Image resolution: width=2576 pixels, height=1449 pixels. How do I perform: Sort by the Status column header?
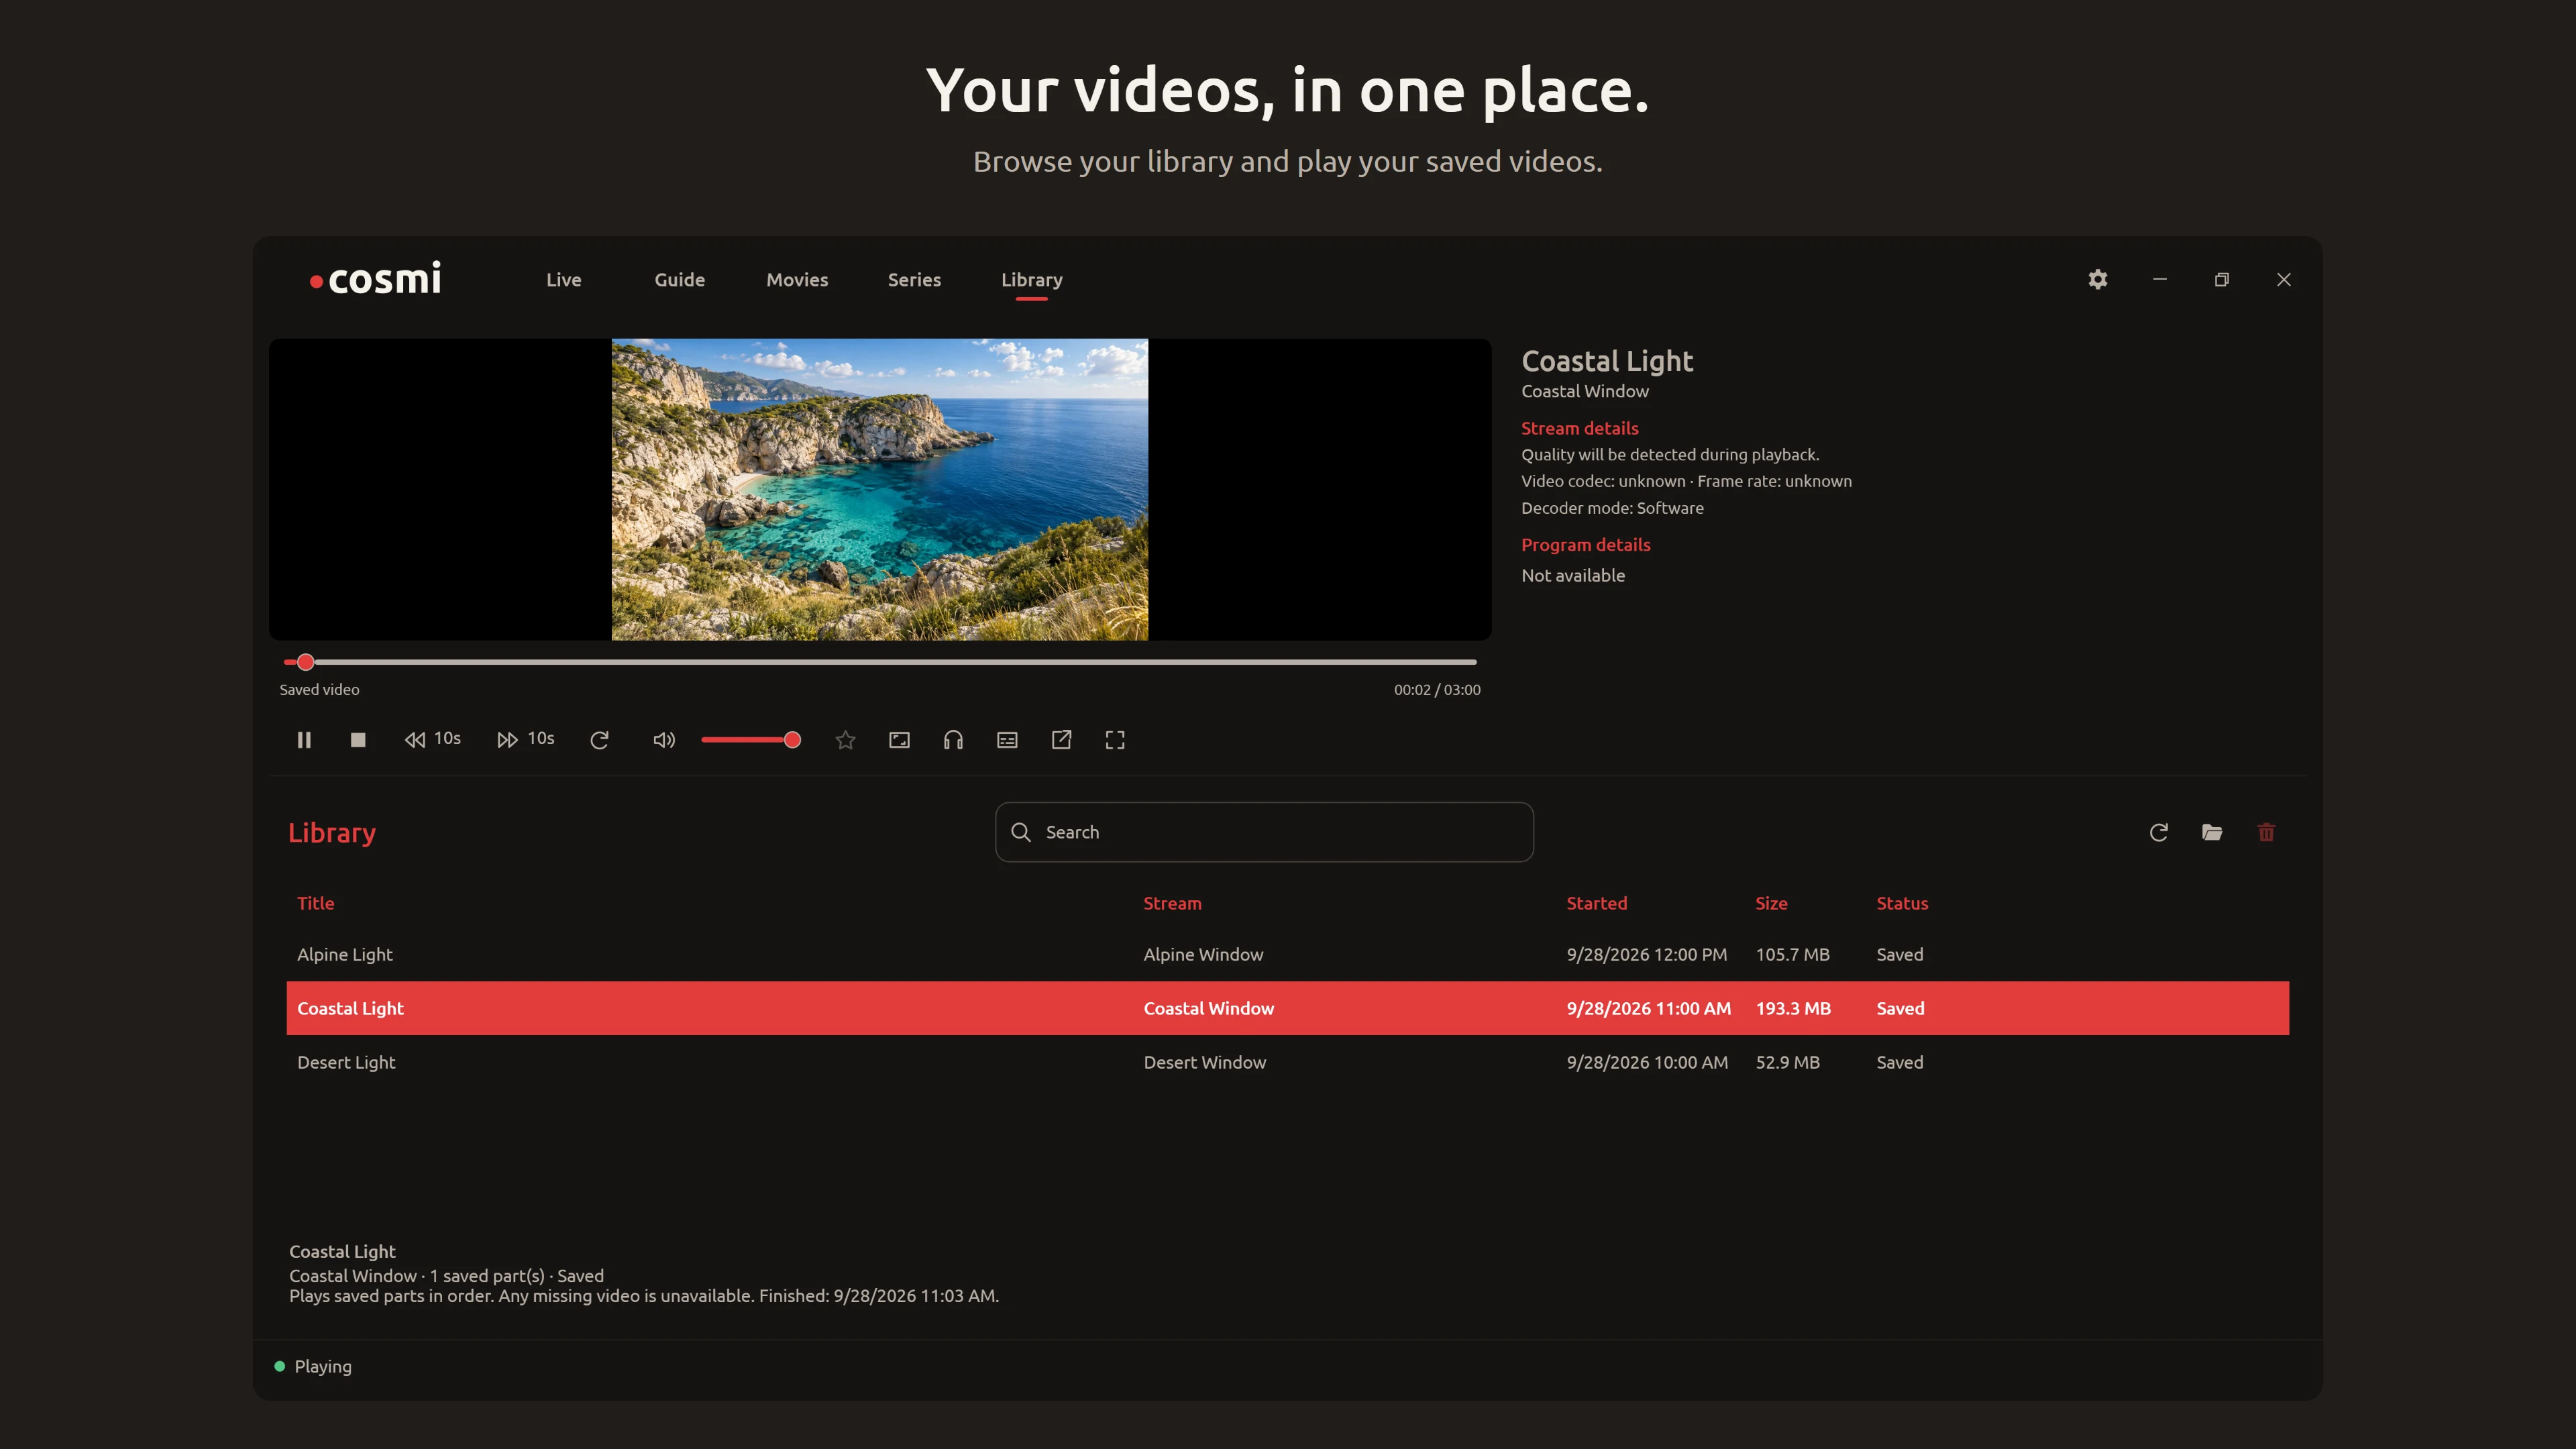click(x=1902, y=903)
